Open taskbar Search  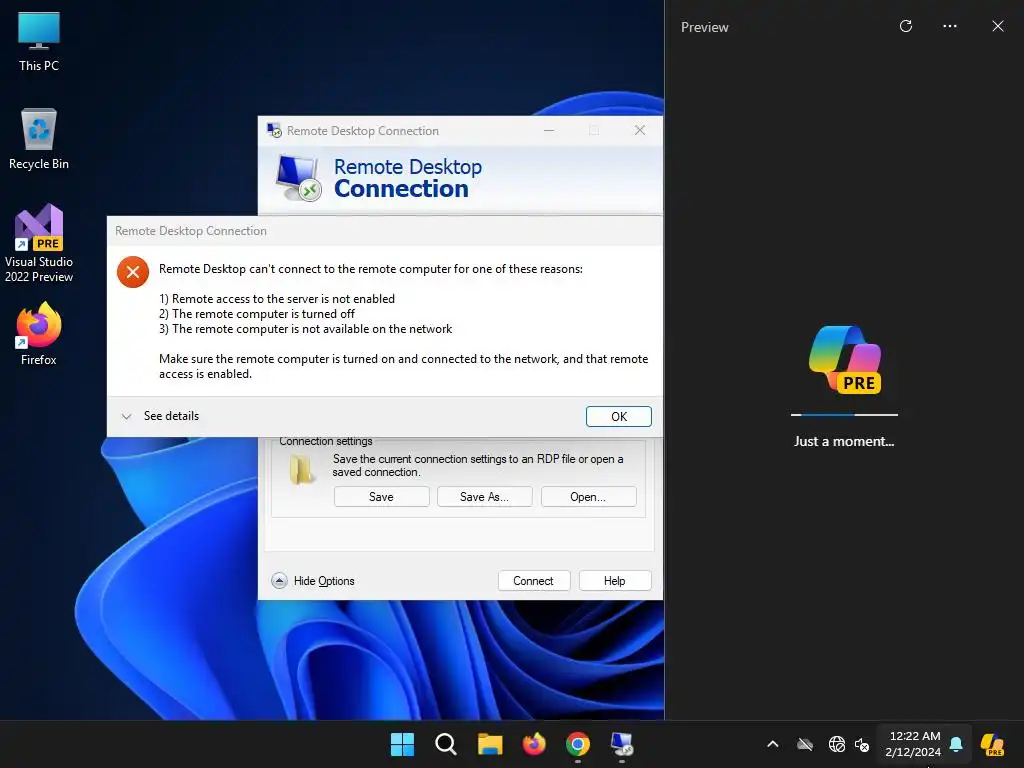(x=446, y=744)
